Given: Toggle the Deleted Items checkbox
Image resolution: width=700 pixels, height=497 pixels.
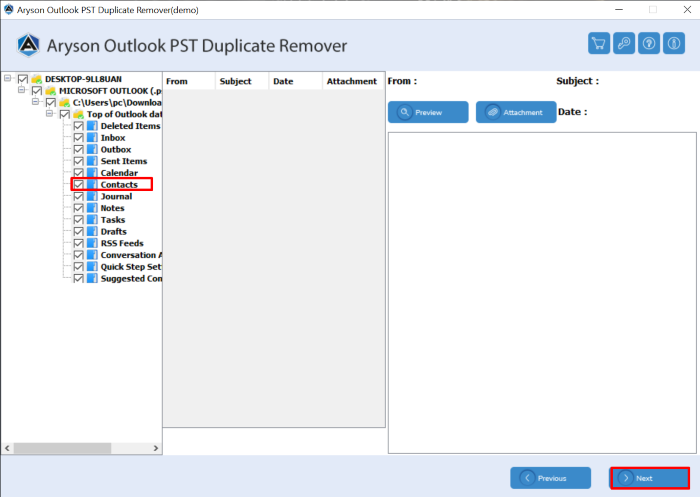Looking at the screenshot, I should pos(79,127).
